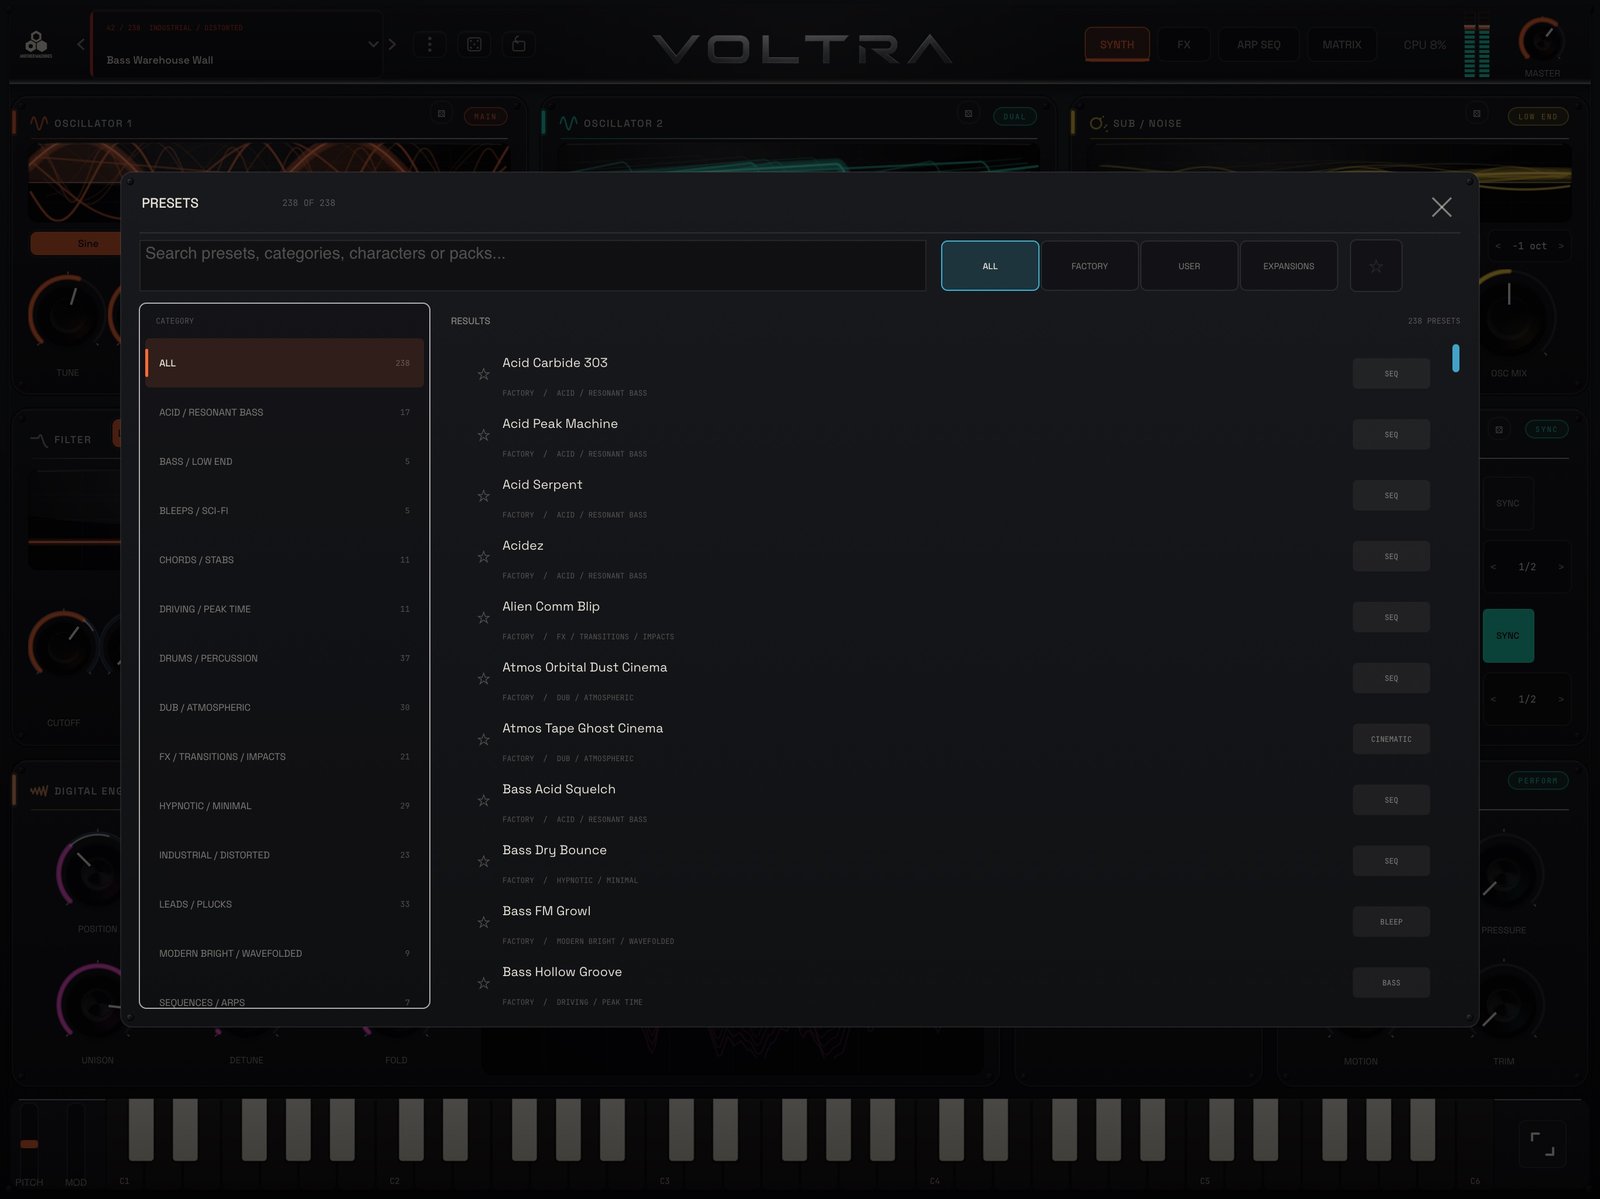1600x1199 pixels.
Task: Click the BLEEP tag on Bass FM Growl
Action: coord(1391,922)
